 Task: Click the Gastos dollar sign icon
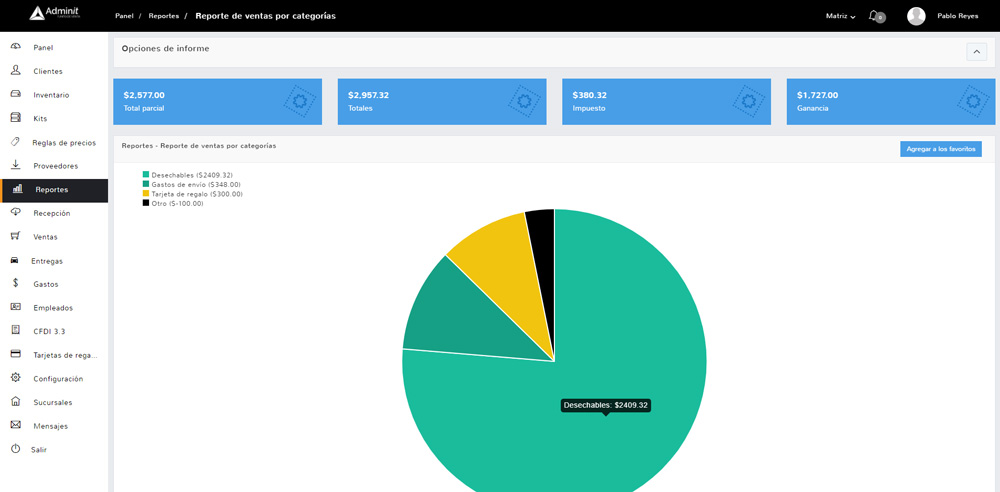point(15,283)
